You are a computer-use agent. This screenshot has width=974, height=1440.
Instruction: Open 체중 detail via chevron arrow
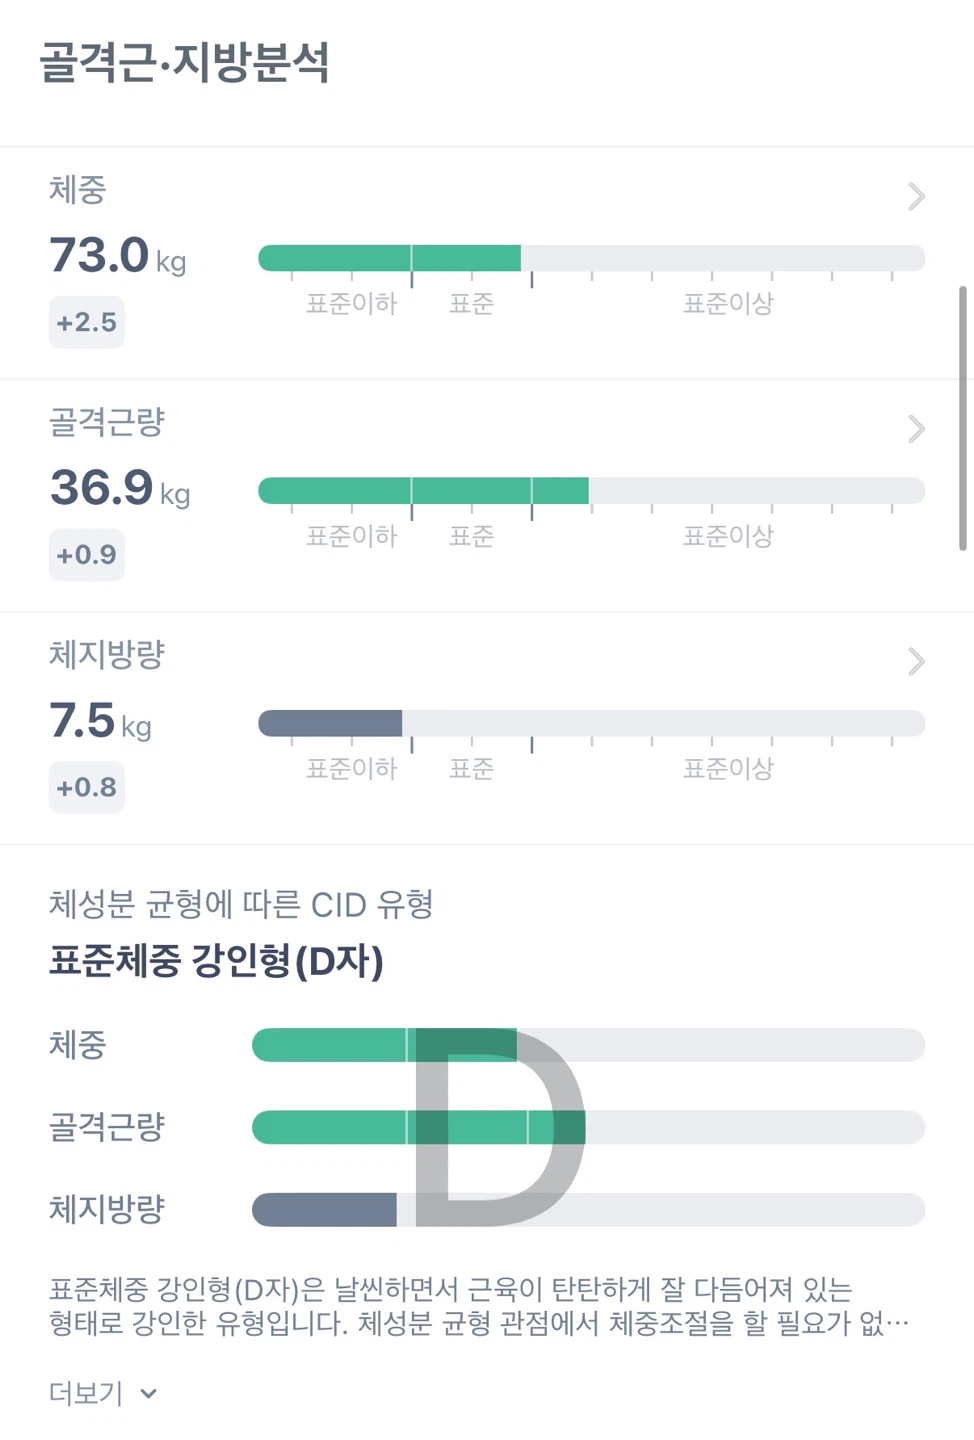tap(916, 196)
